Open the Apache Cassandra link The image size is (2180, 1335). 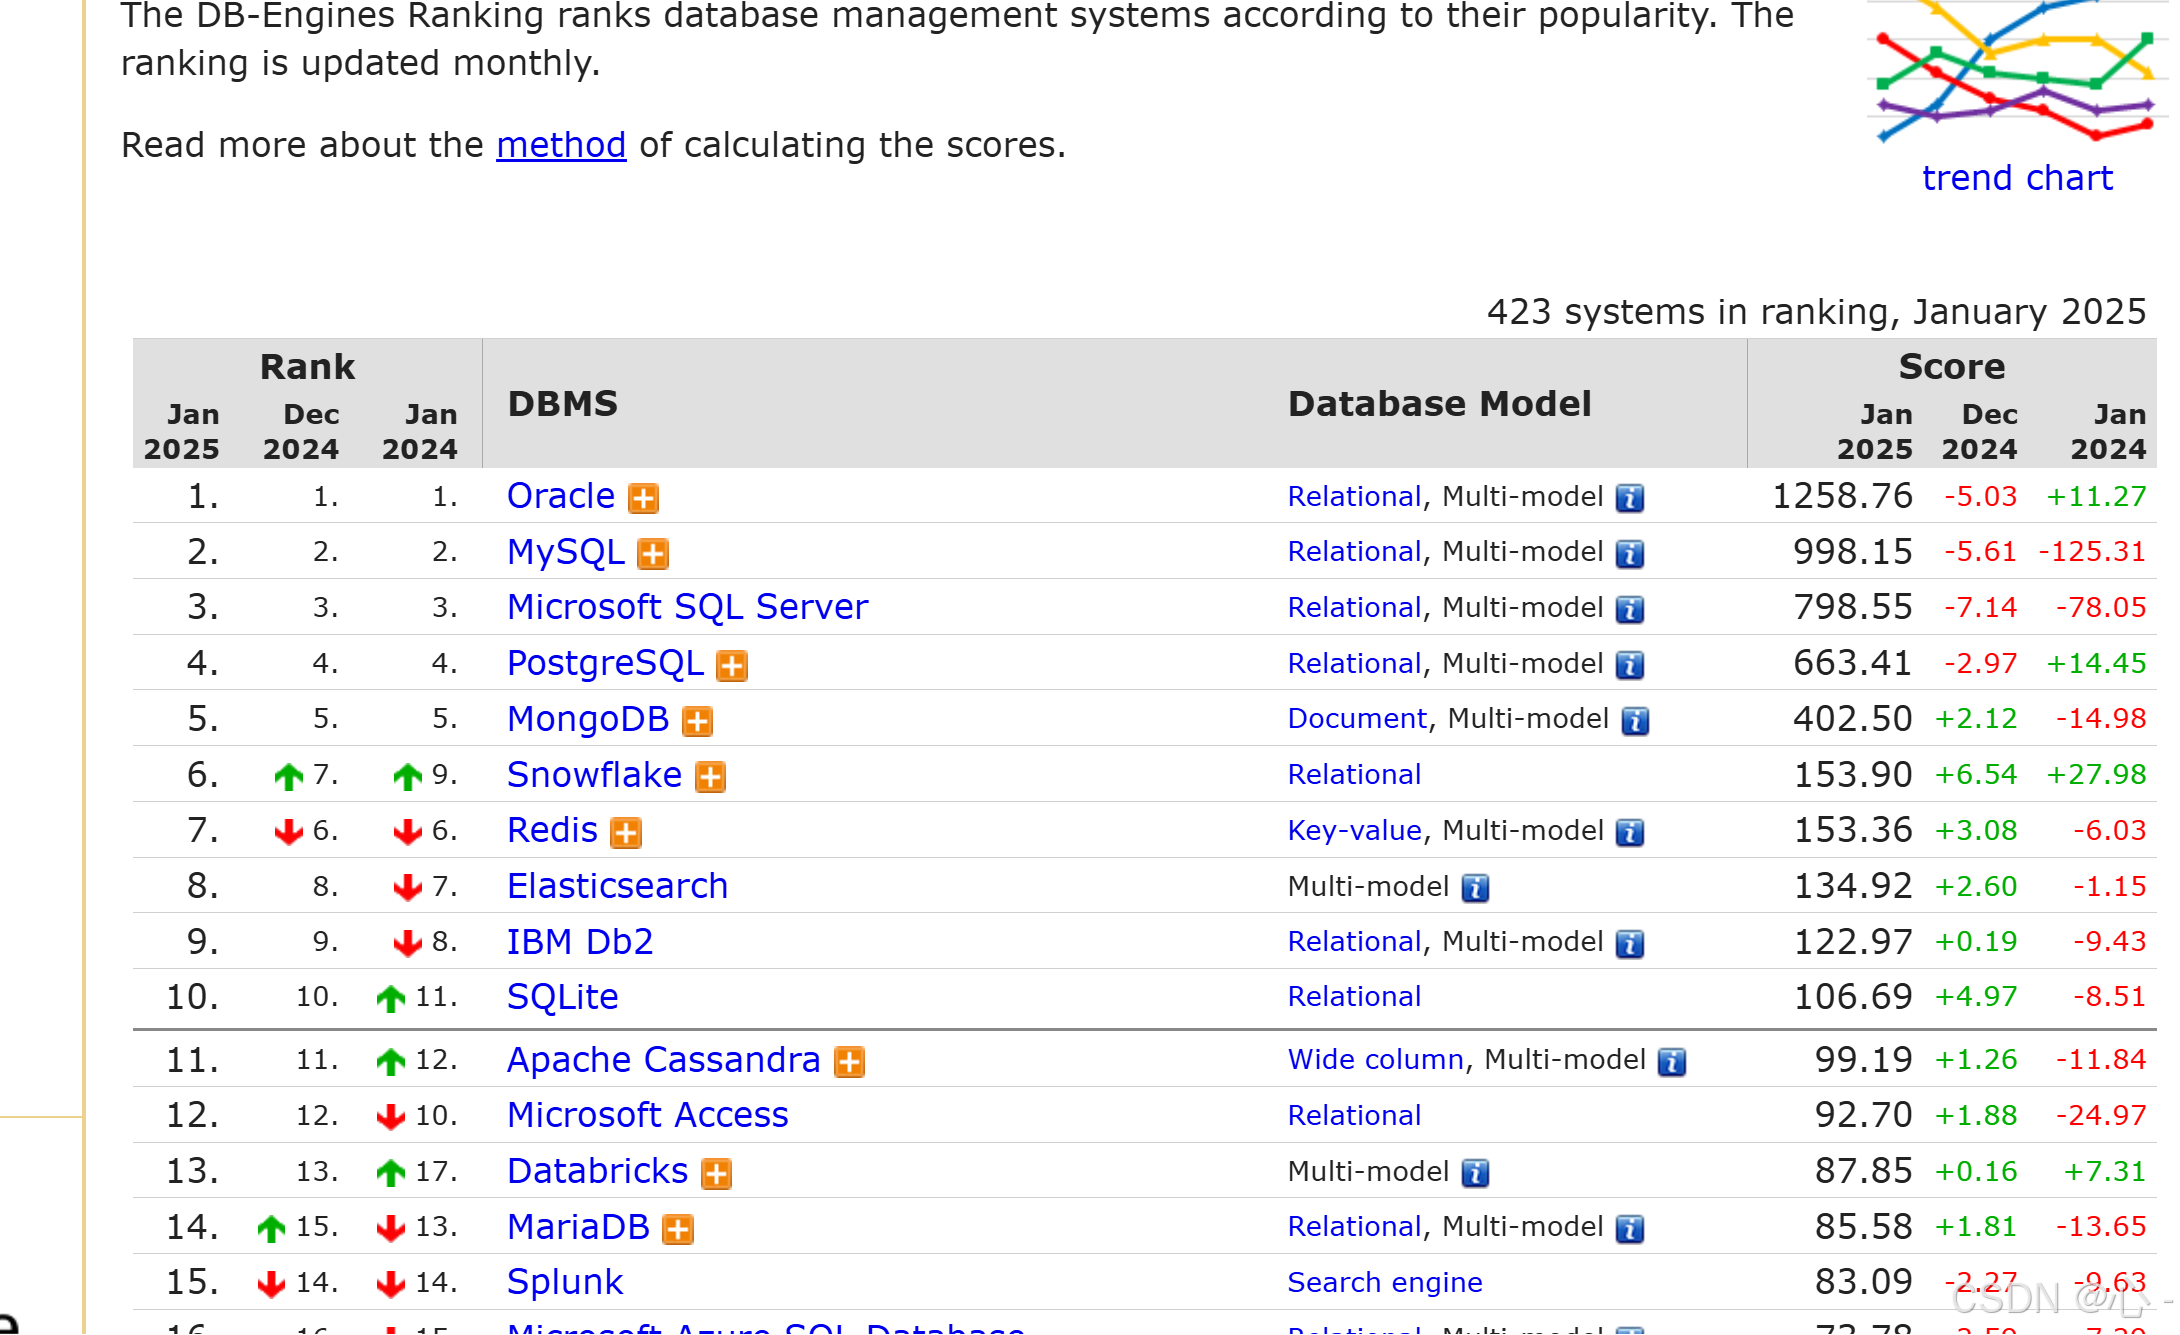(x=664, y=1060)
